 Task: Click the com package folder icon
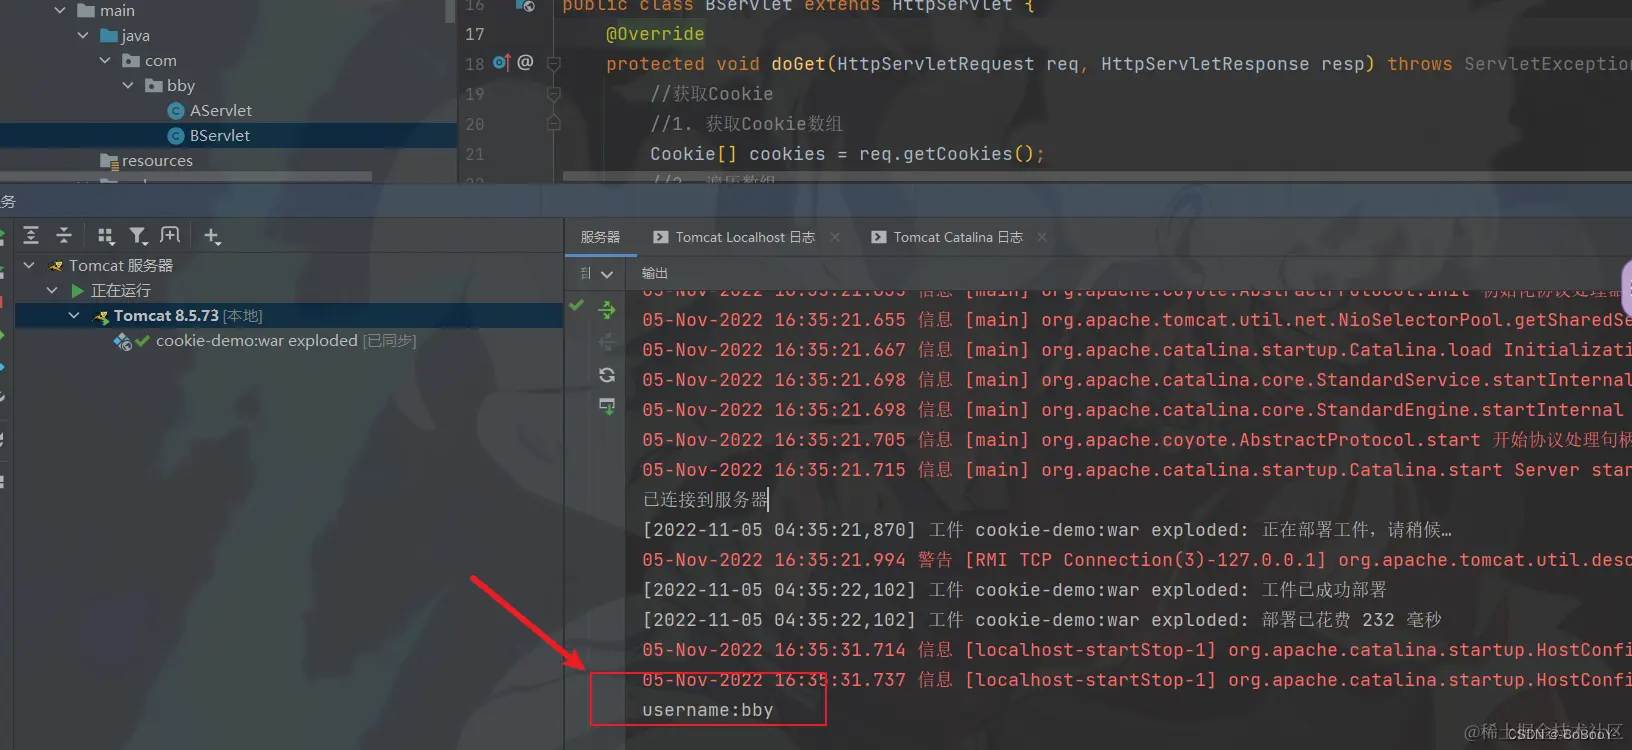(x=131, y=61)
